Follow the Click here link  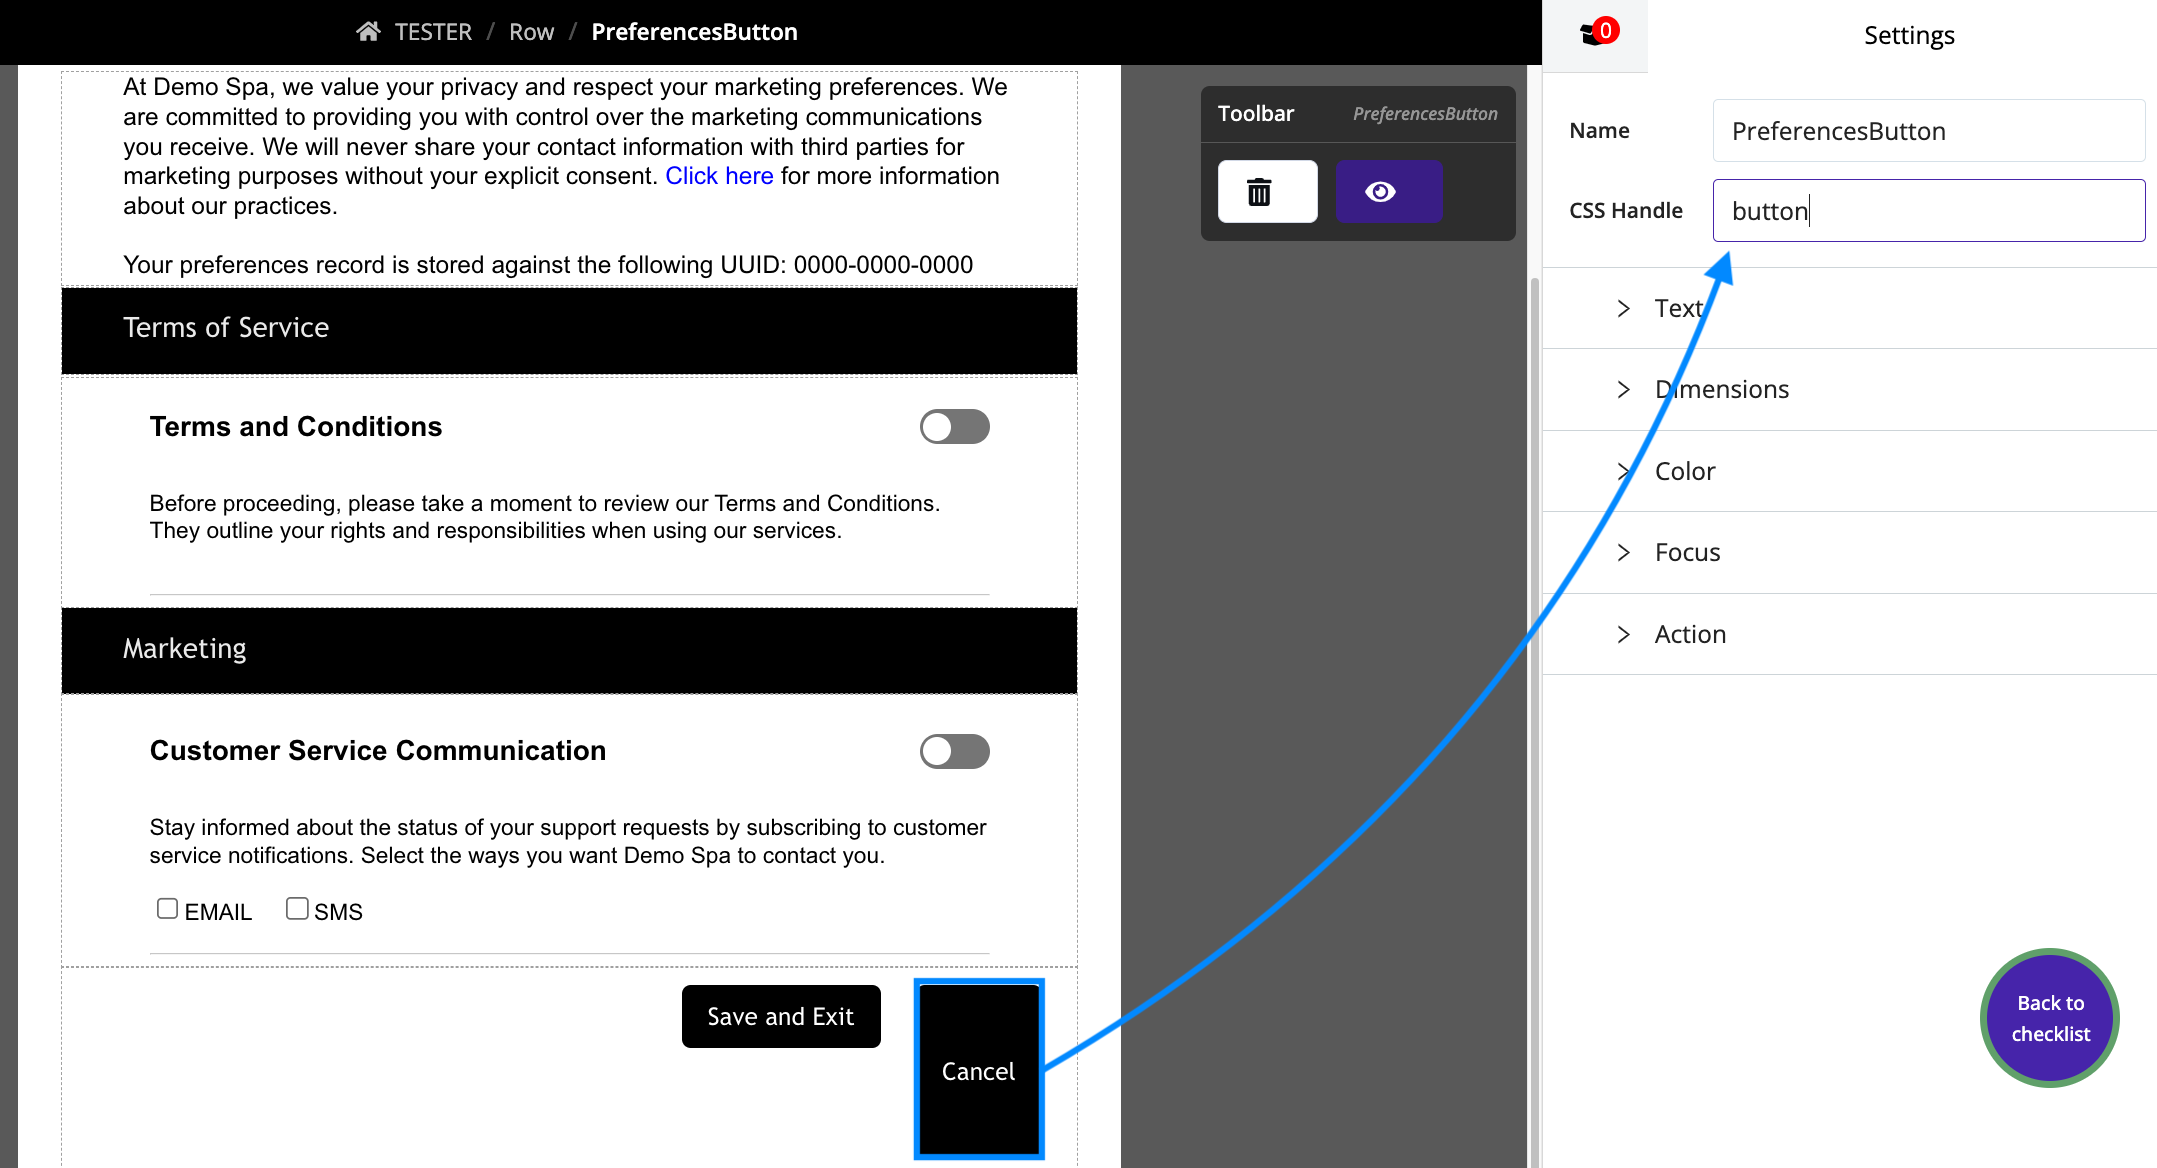719,176
